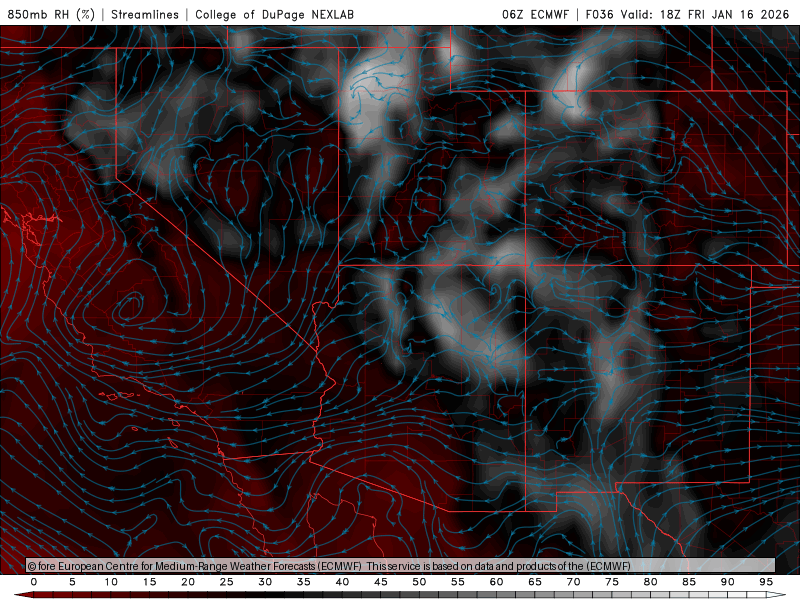Click the 95 value on the RH scale
This screenshot has height=600, width=800.
point(766,582)
